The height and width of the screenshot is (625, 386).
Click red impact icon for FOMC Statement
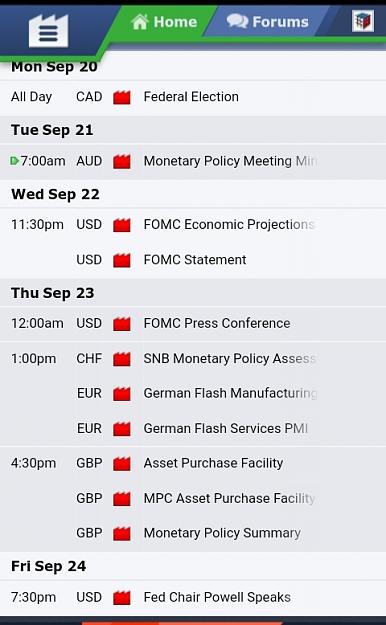tap(122, 260)
